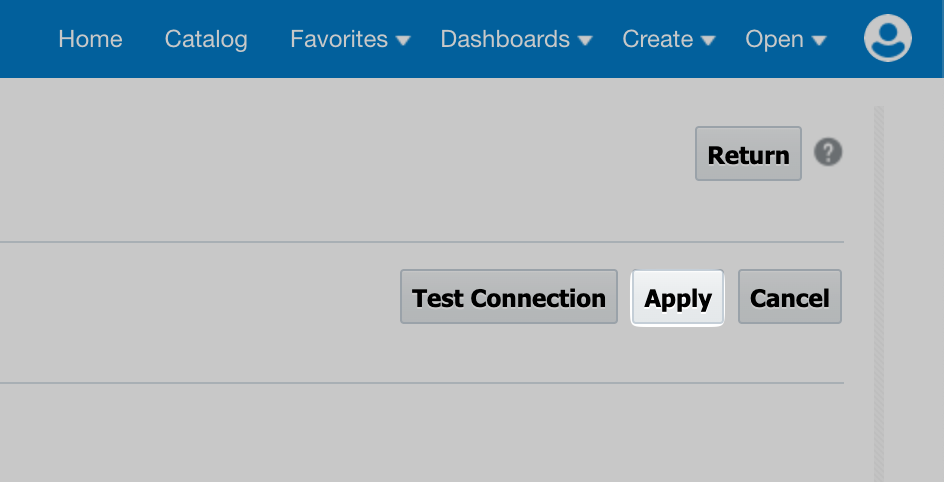Click the arrow beside Dashboards
This screenshot has width=944, height=482.
point(585,40)
